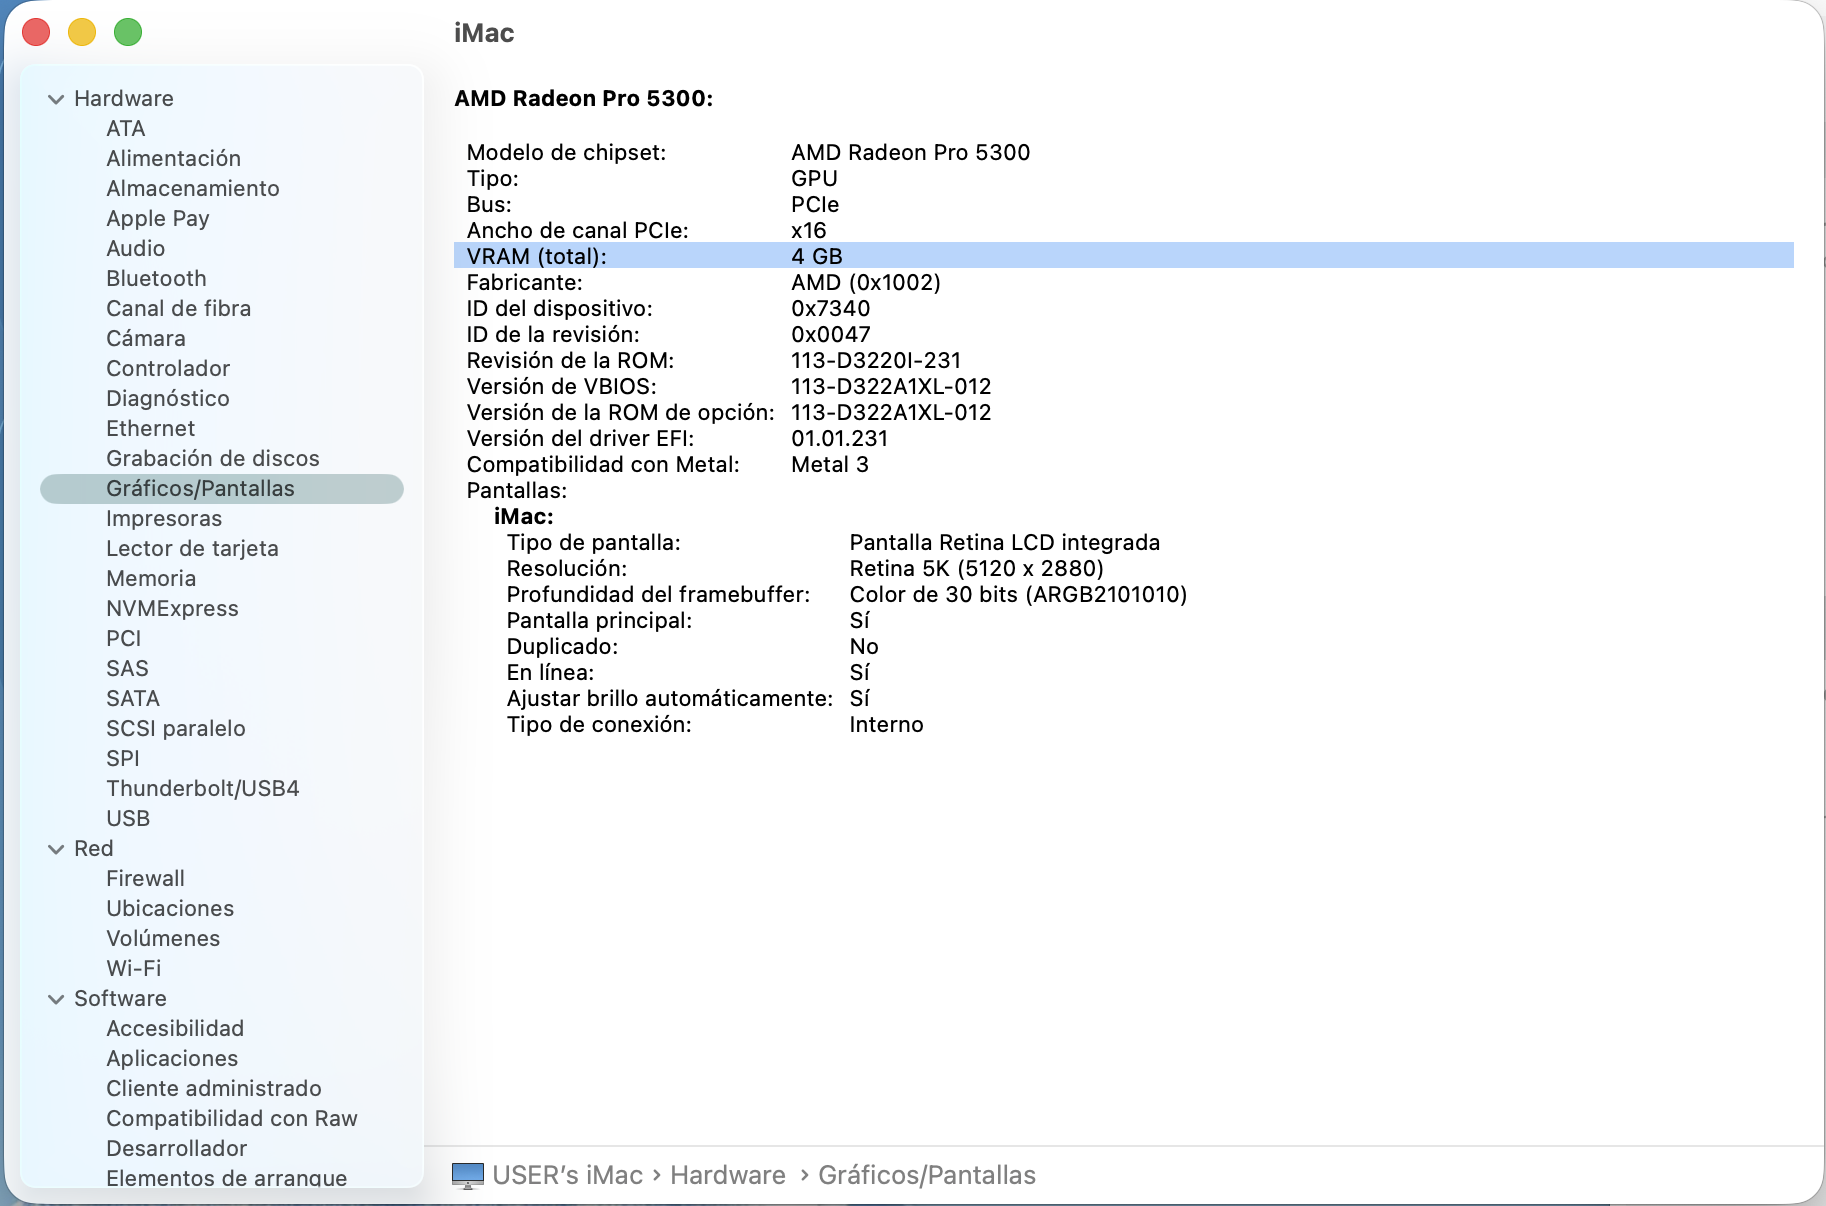Image resolution: width=1826 pixels, height=1206 pixels.
Task: Click the Red section label
Action: point(94,849)
